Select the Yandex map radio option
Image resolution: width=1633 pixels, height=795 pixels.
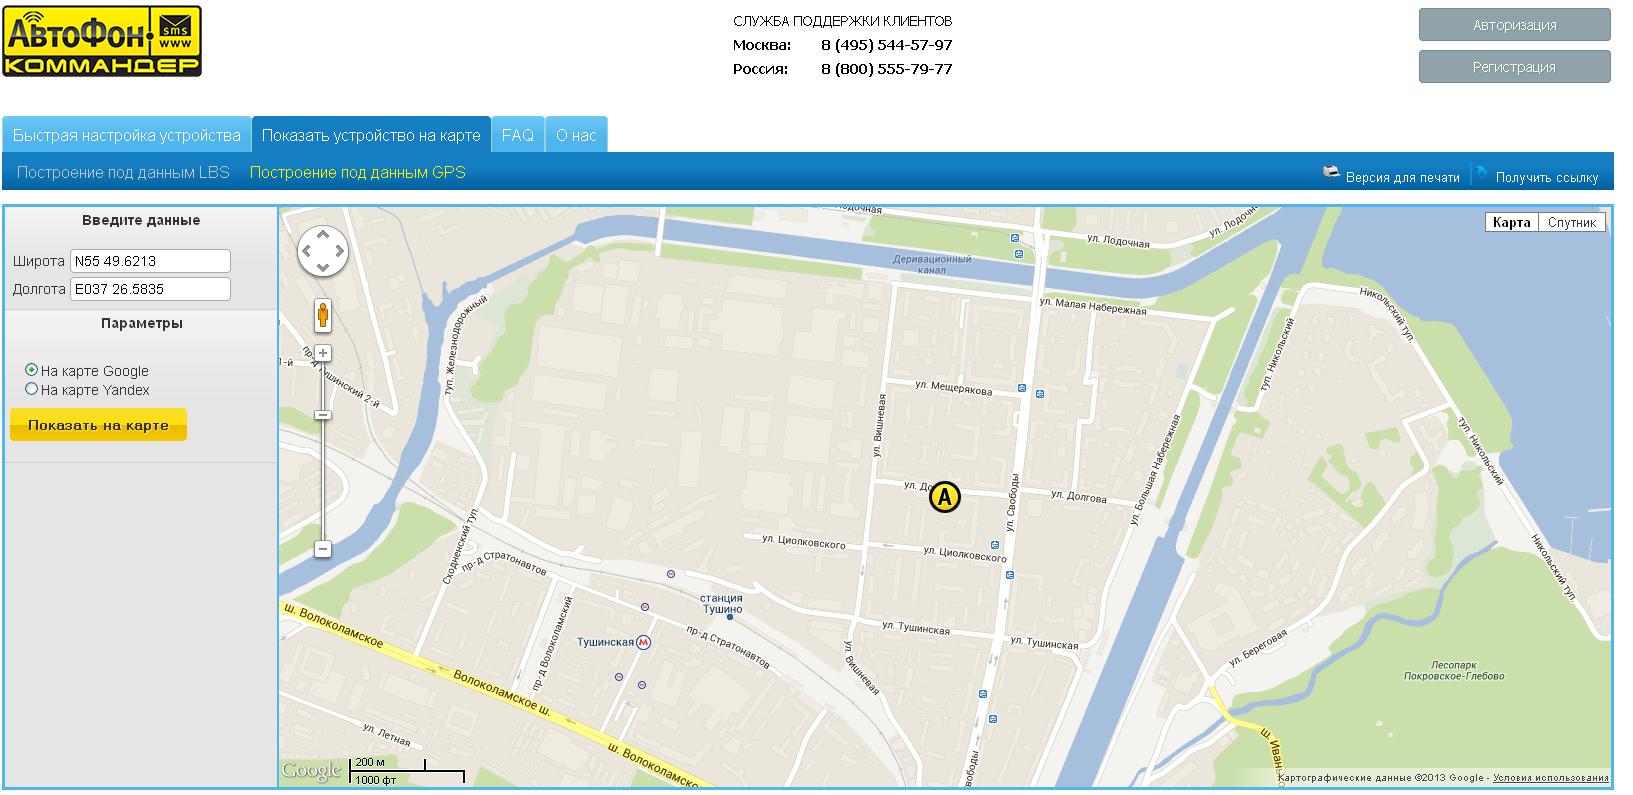point(31,389)
